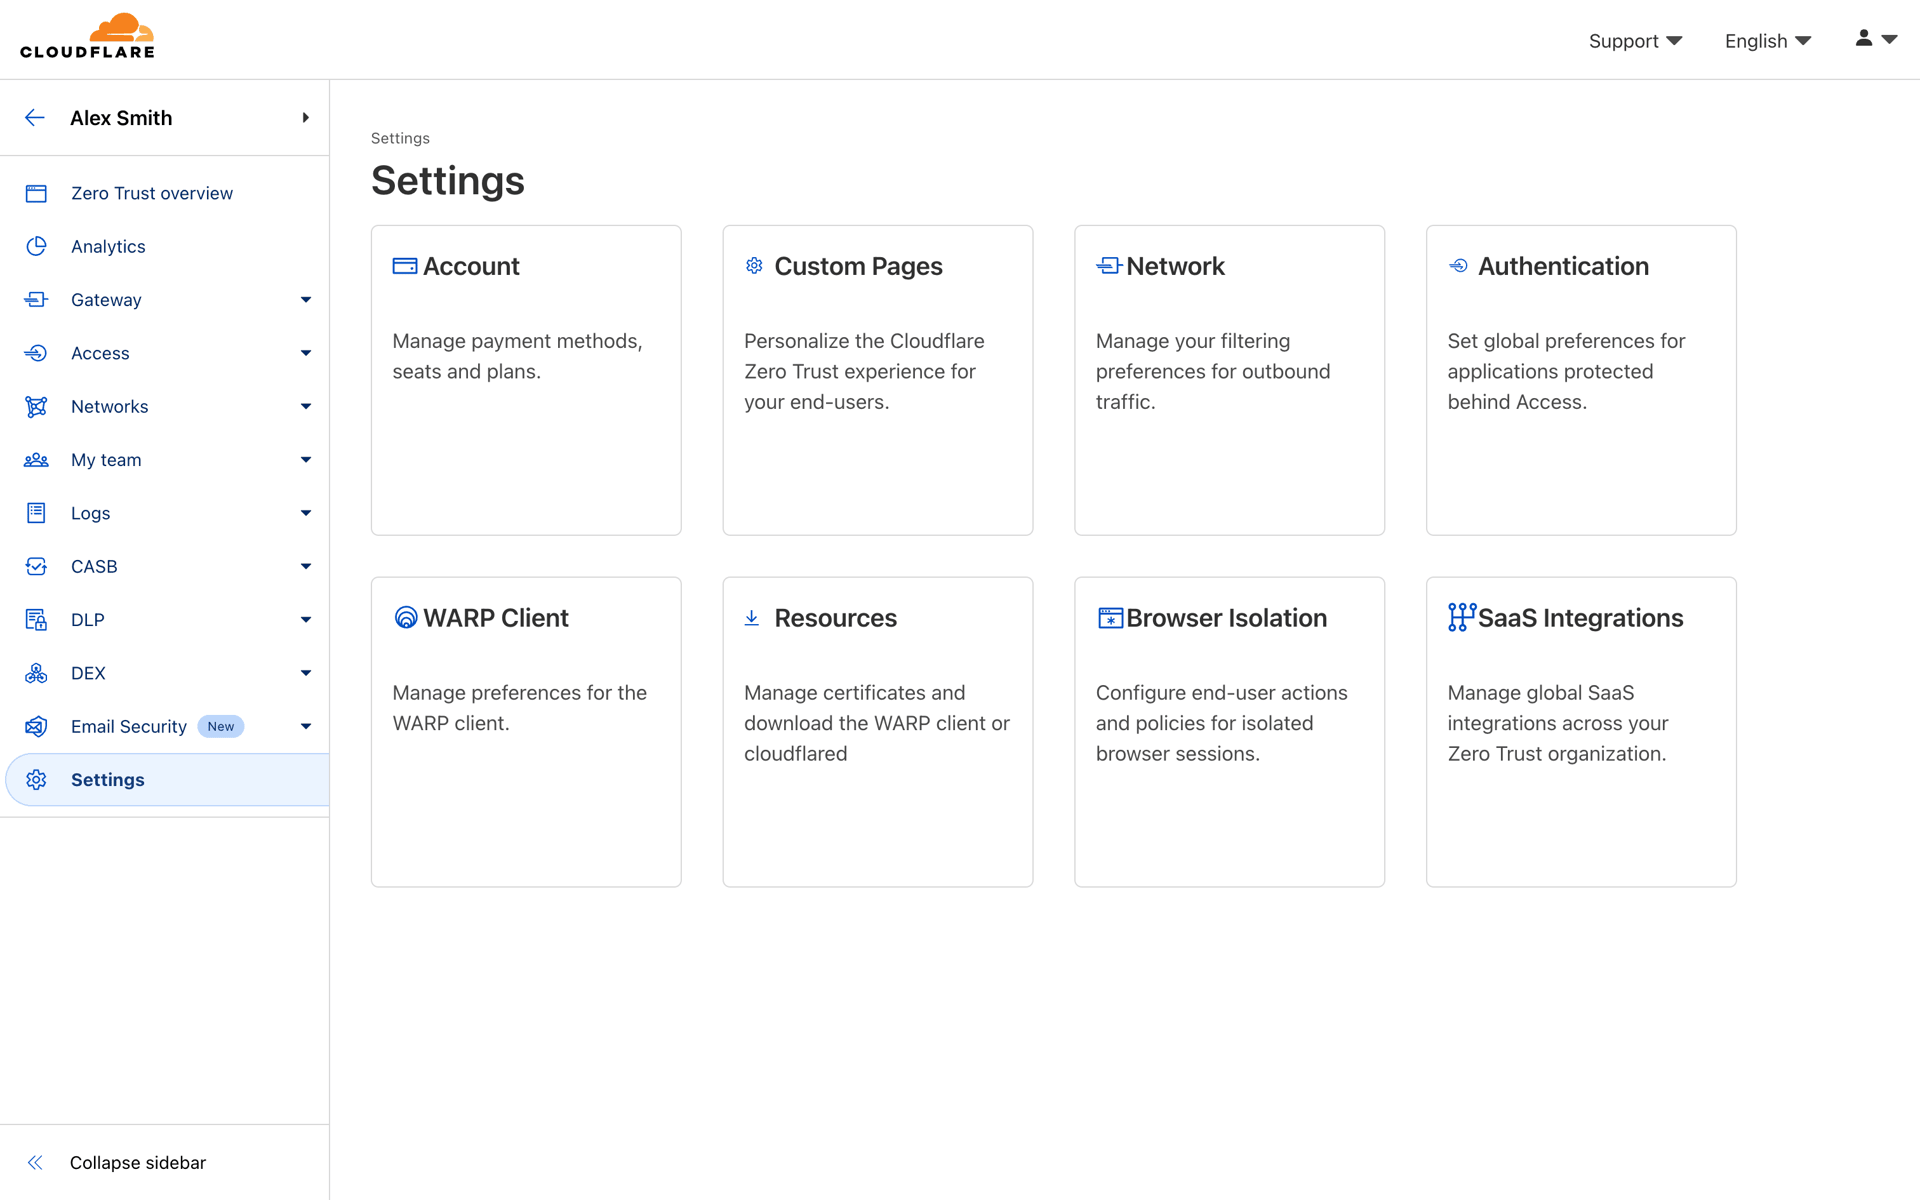Click the My team people icon
This screenshot has width=1920, height=1200.
tap(36, 460)
